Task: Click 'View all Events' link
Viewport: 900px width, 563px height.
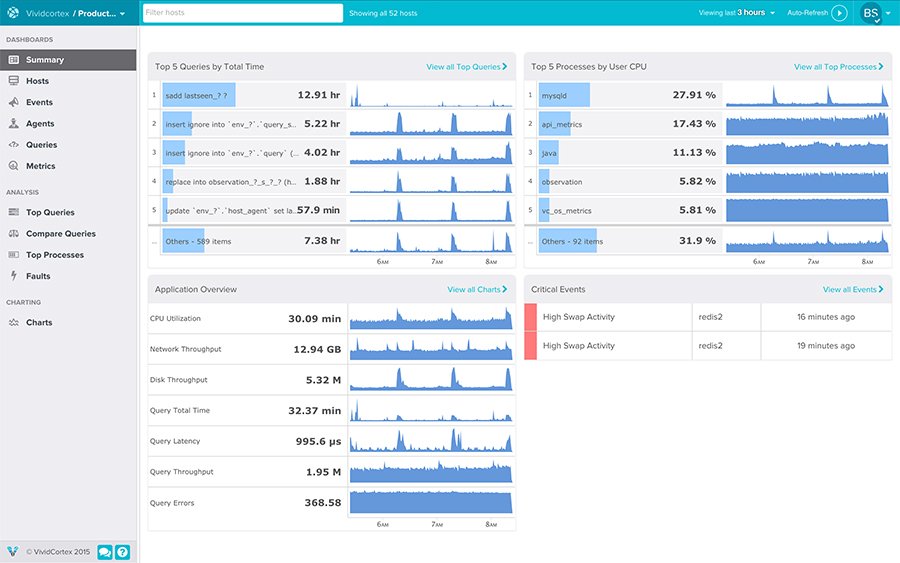Action: [853, 290]
